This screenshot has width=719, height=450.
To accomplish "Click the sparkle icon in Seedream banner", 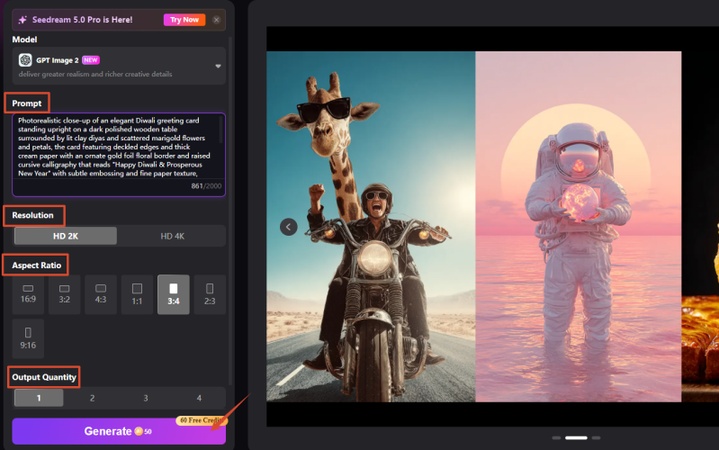I will click(22, 20).
